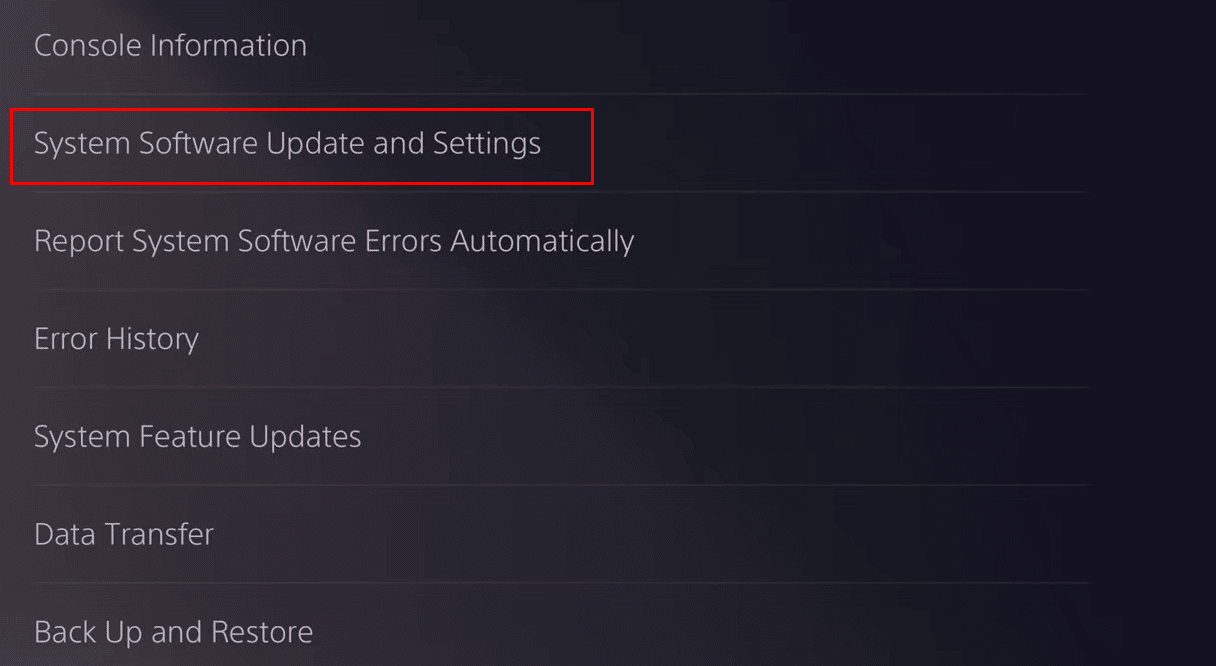Viewport: 1216px width, 666px height.
Task: Open the entry above Data Transfer
Action: [197, 436]
